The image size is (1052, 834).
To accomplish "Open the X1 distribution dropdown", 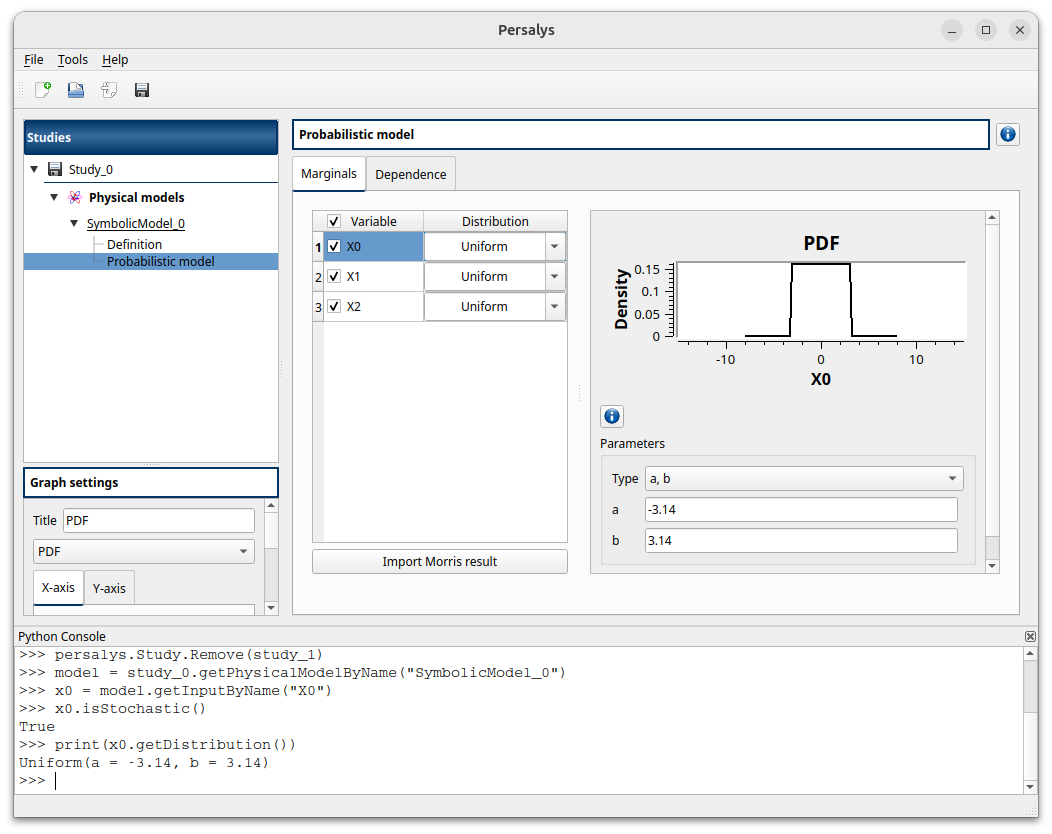I will point(555,277).
